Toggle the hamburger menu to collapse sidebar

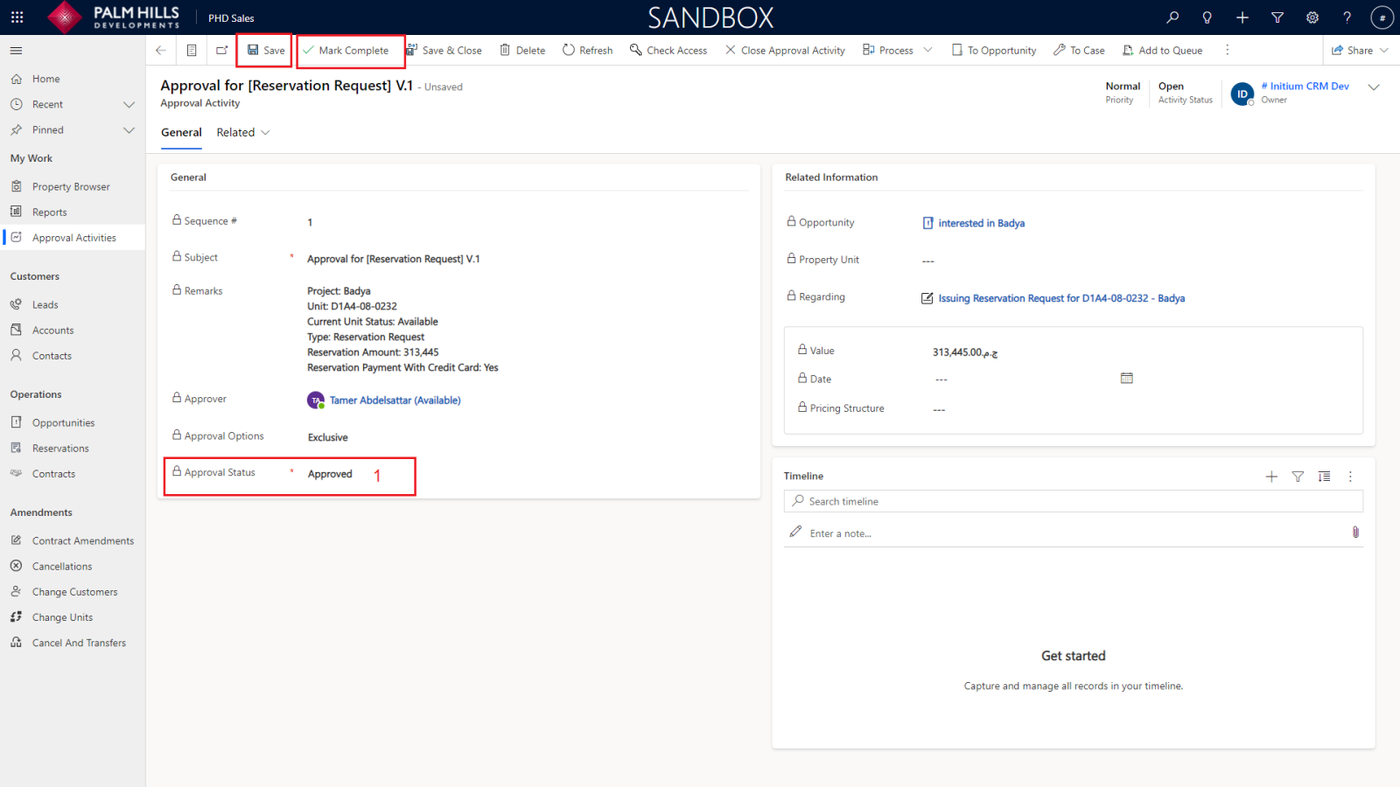point(16,50)
